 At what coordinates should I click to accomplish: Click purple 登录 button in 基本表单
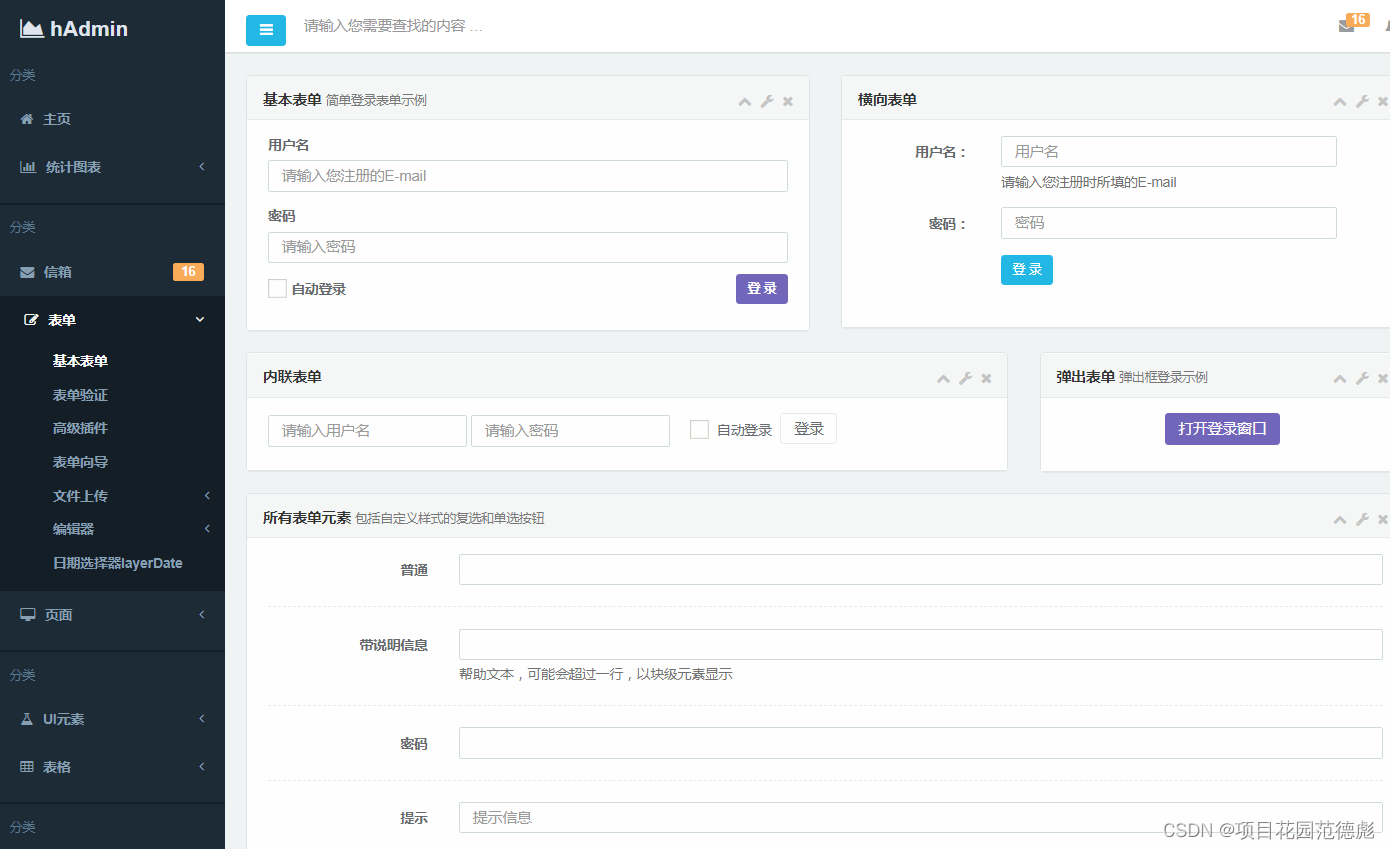[x=762, y=289]
